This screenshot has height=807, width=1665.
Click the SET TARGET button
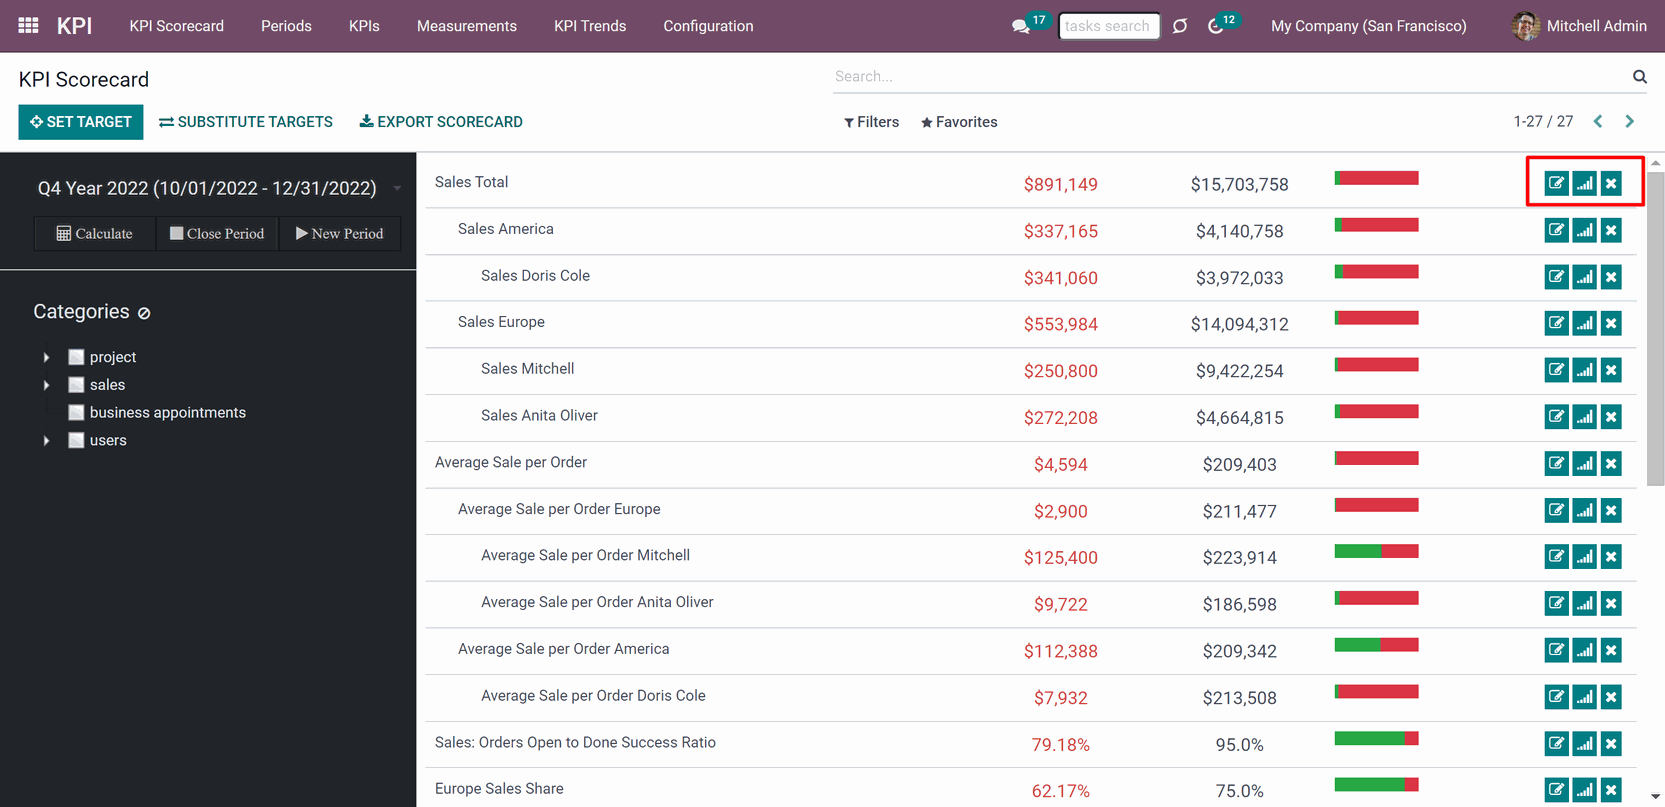pos(81,122)
